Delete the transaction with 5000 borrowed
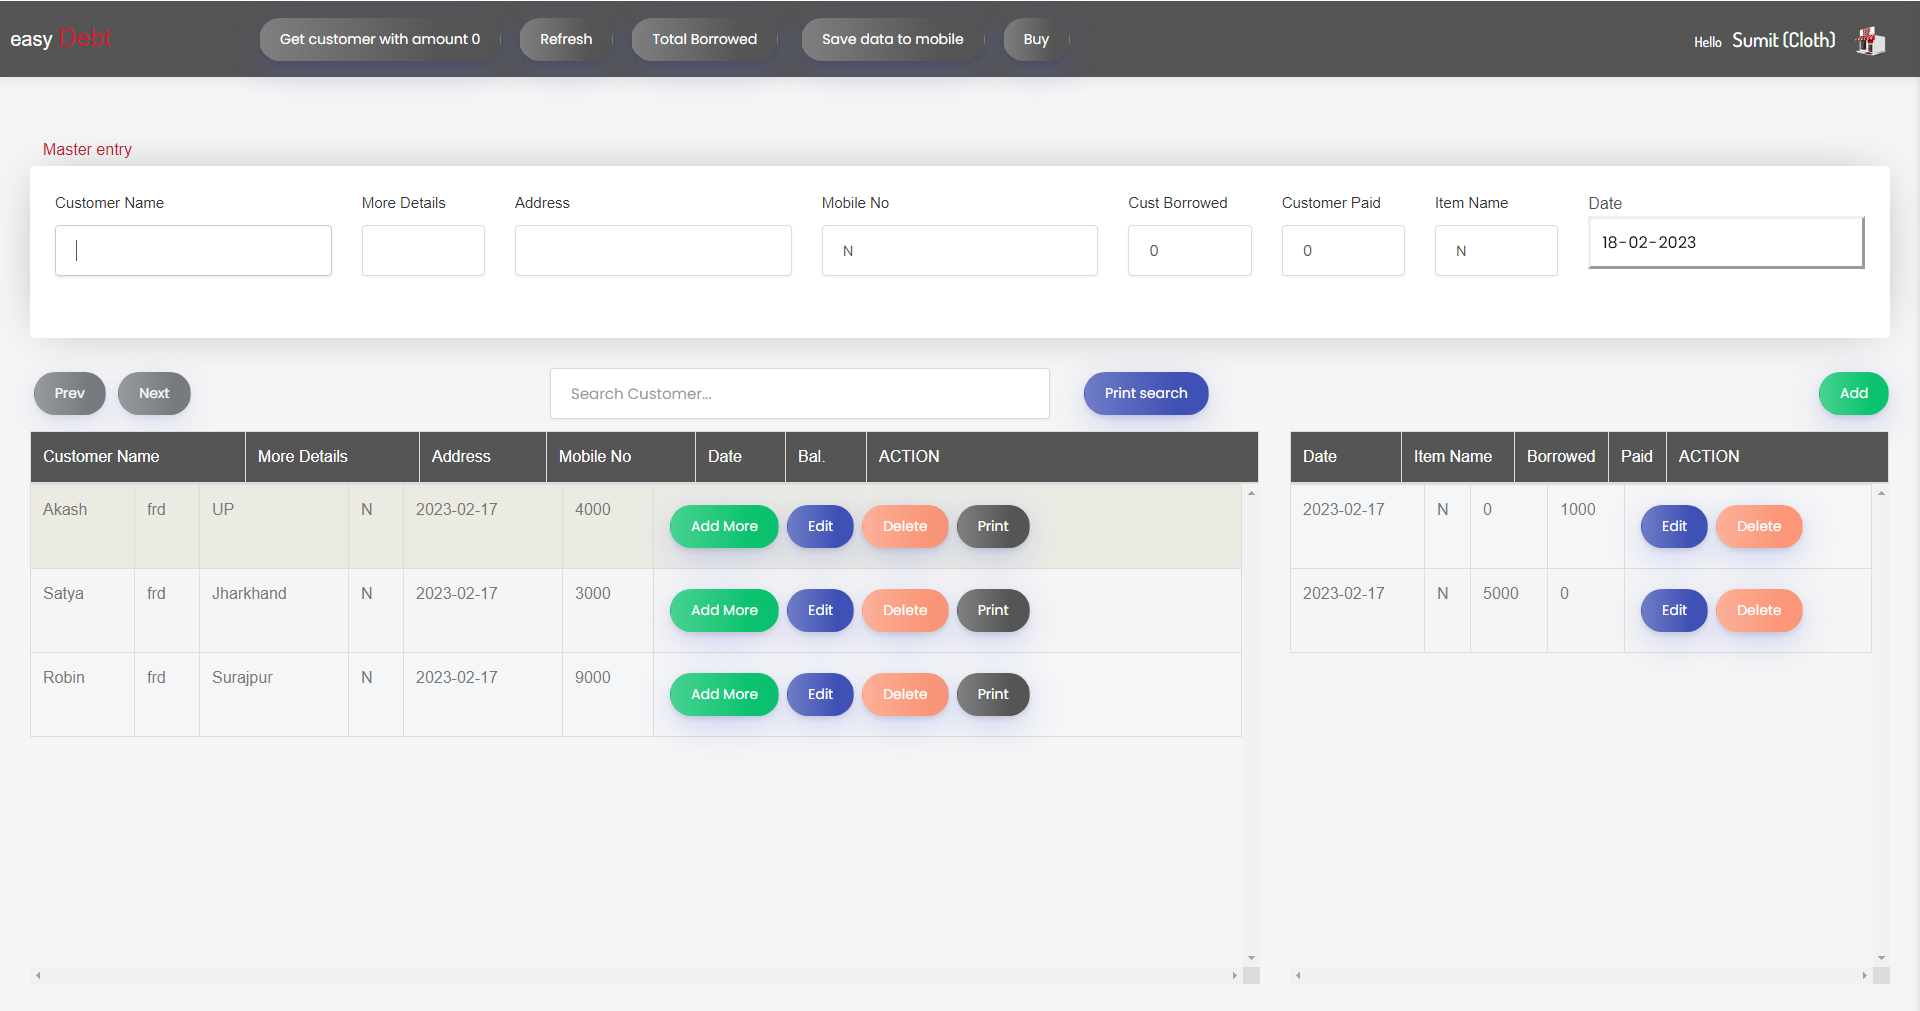 [1758, 610]
